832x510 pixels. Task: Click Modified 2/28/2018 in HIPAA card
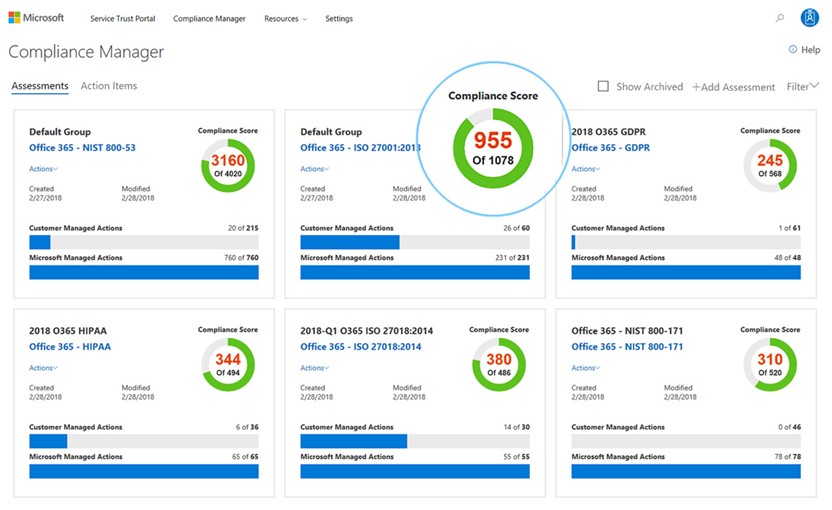tap(138, 392)
